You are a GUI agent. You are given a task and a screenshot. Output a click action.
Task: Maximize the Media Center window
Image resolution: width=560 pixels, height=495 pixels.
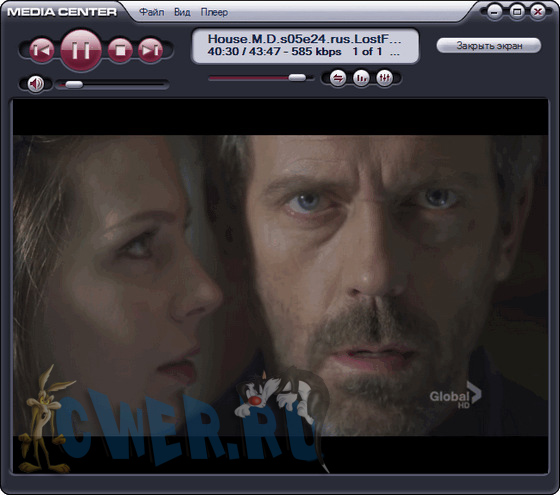pos(516,12)
